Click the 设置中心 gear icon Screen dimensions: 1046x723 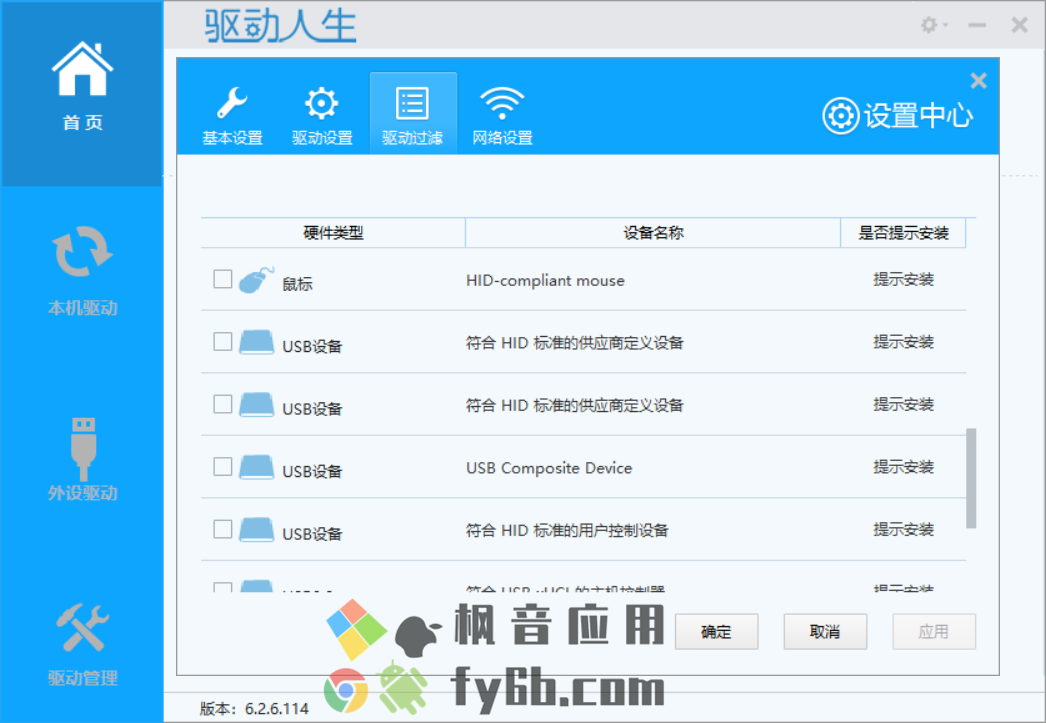[x=840, y=116]
